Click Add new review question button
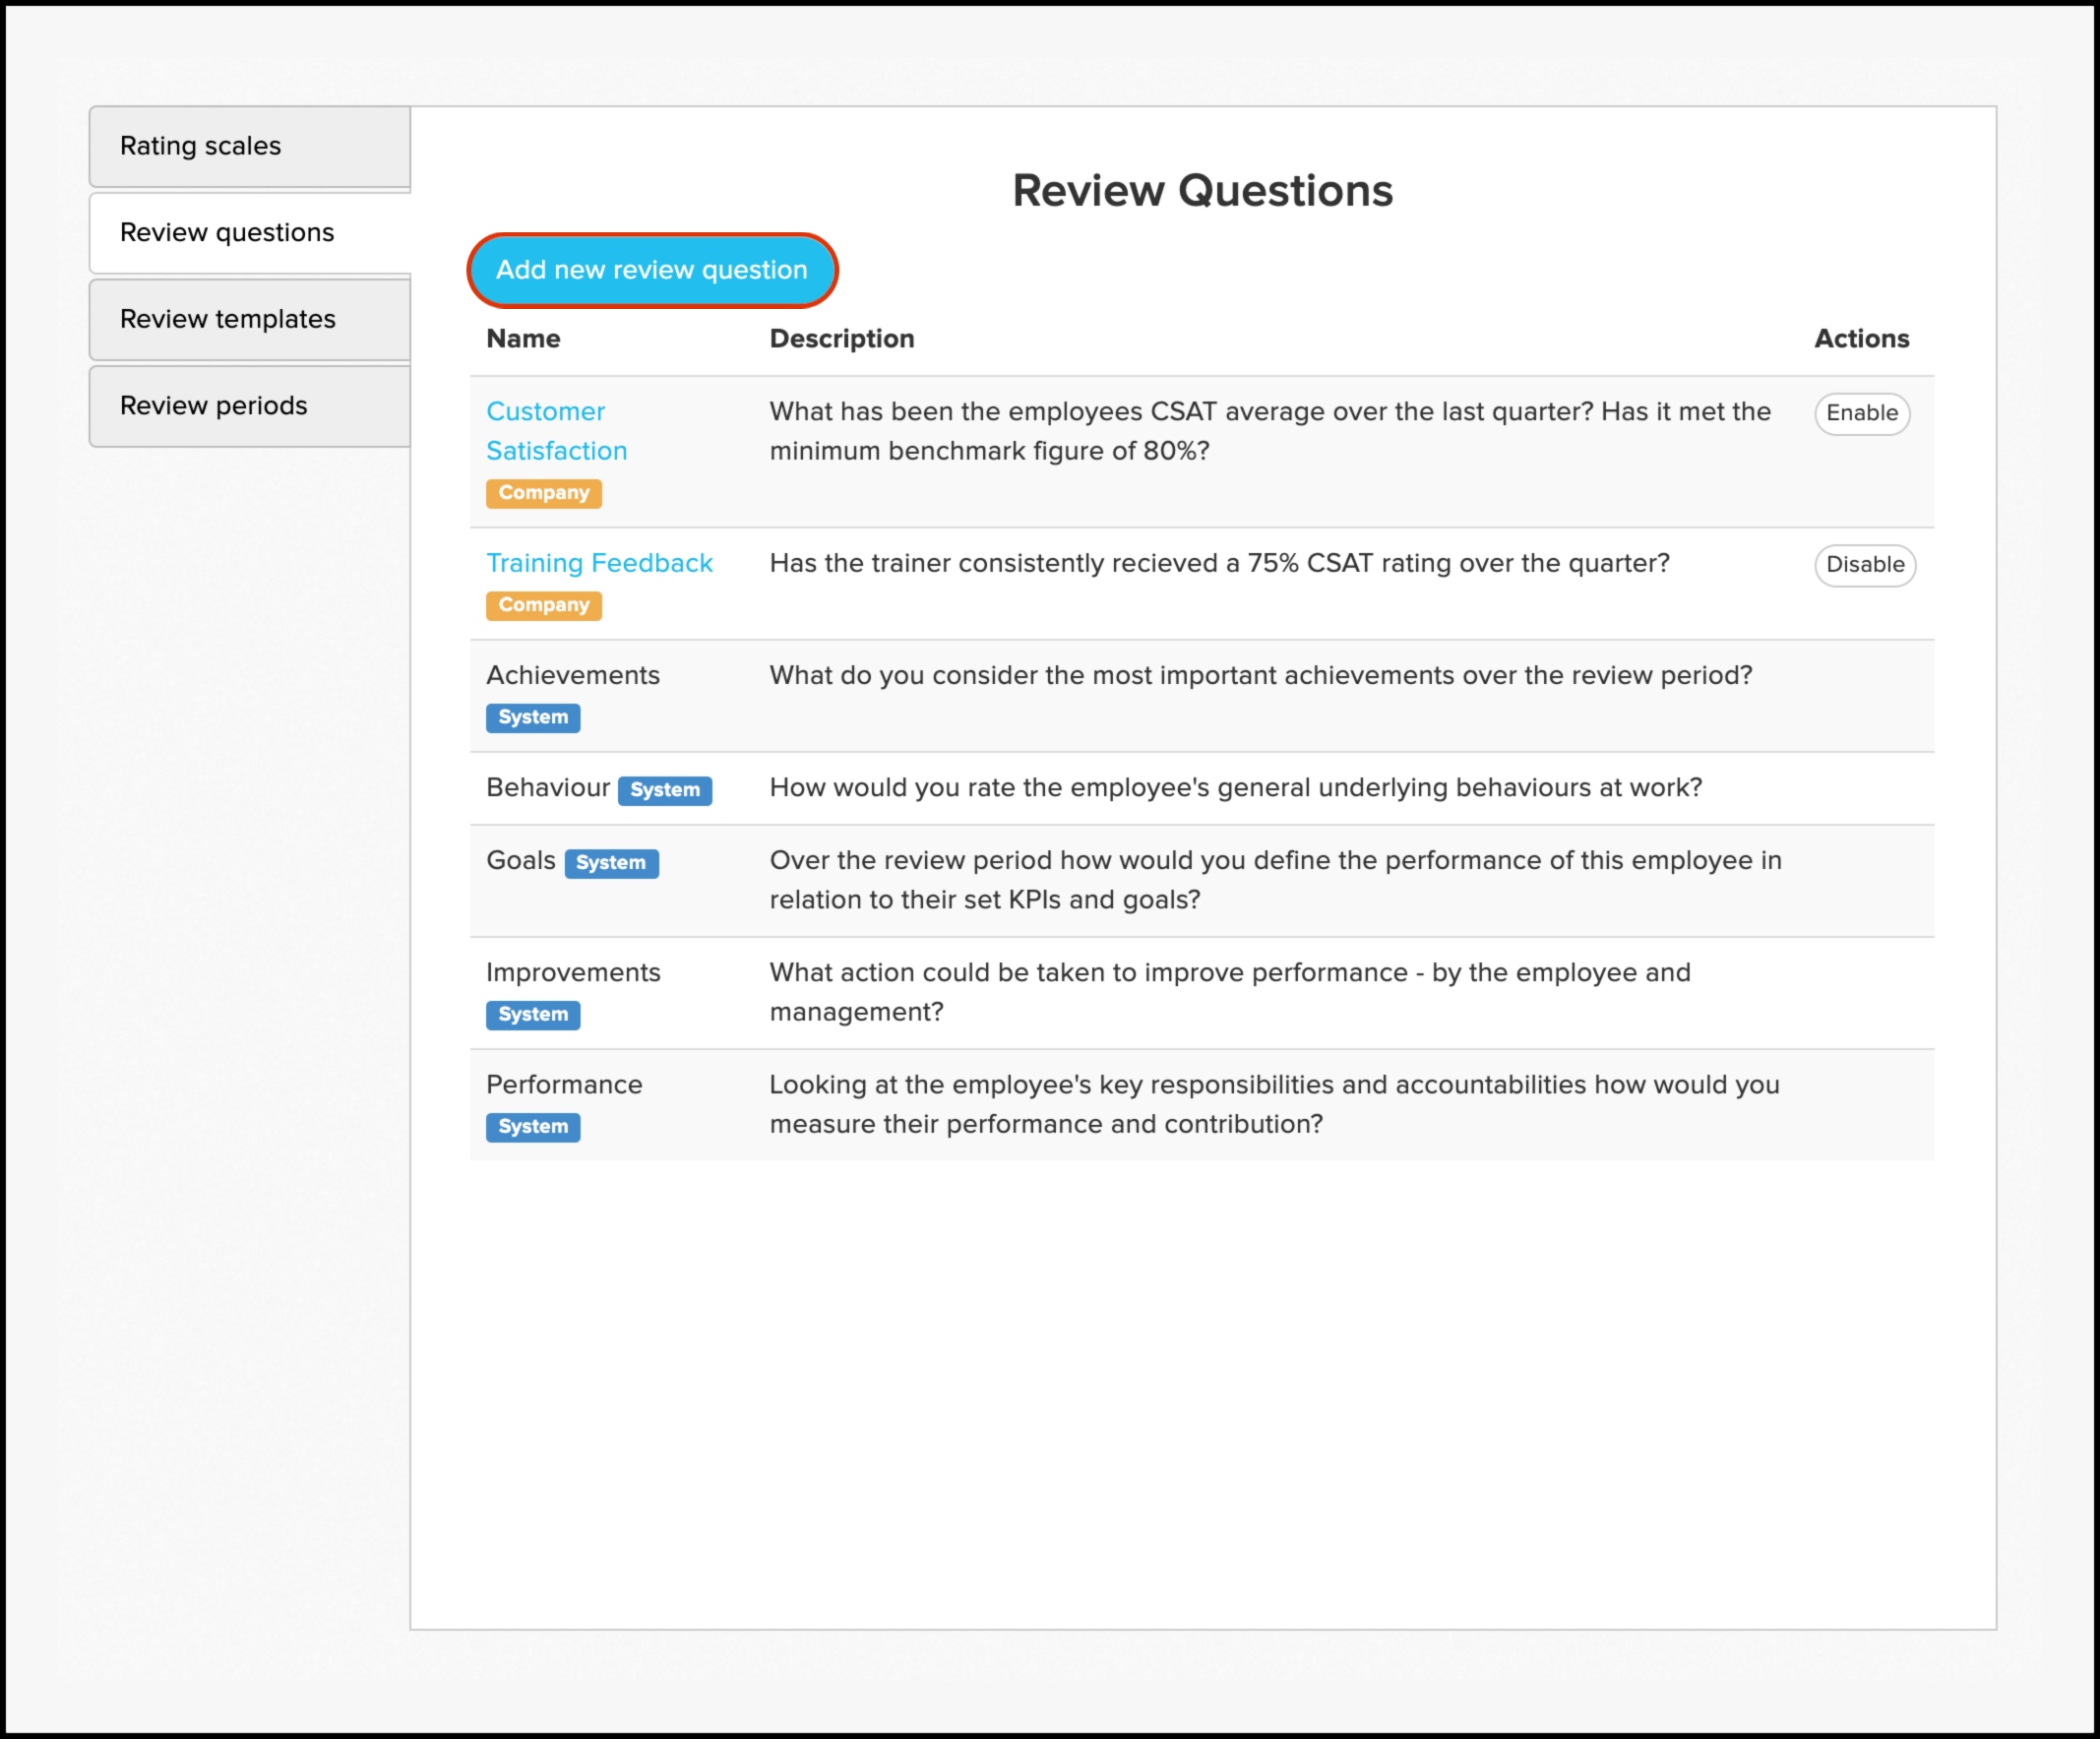The width and height of the screenshot is (2100, 1739). click(651, 270)
